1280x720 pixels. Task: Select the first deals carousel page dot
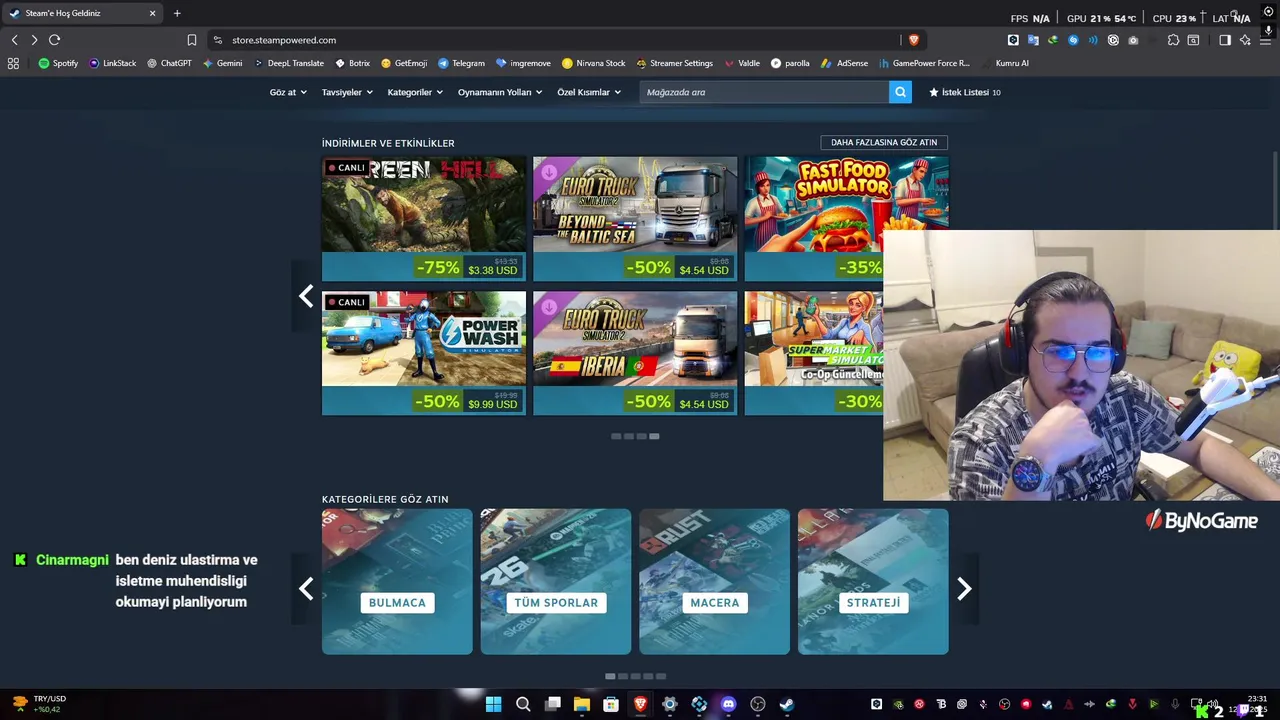point(616,436)
